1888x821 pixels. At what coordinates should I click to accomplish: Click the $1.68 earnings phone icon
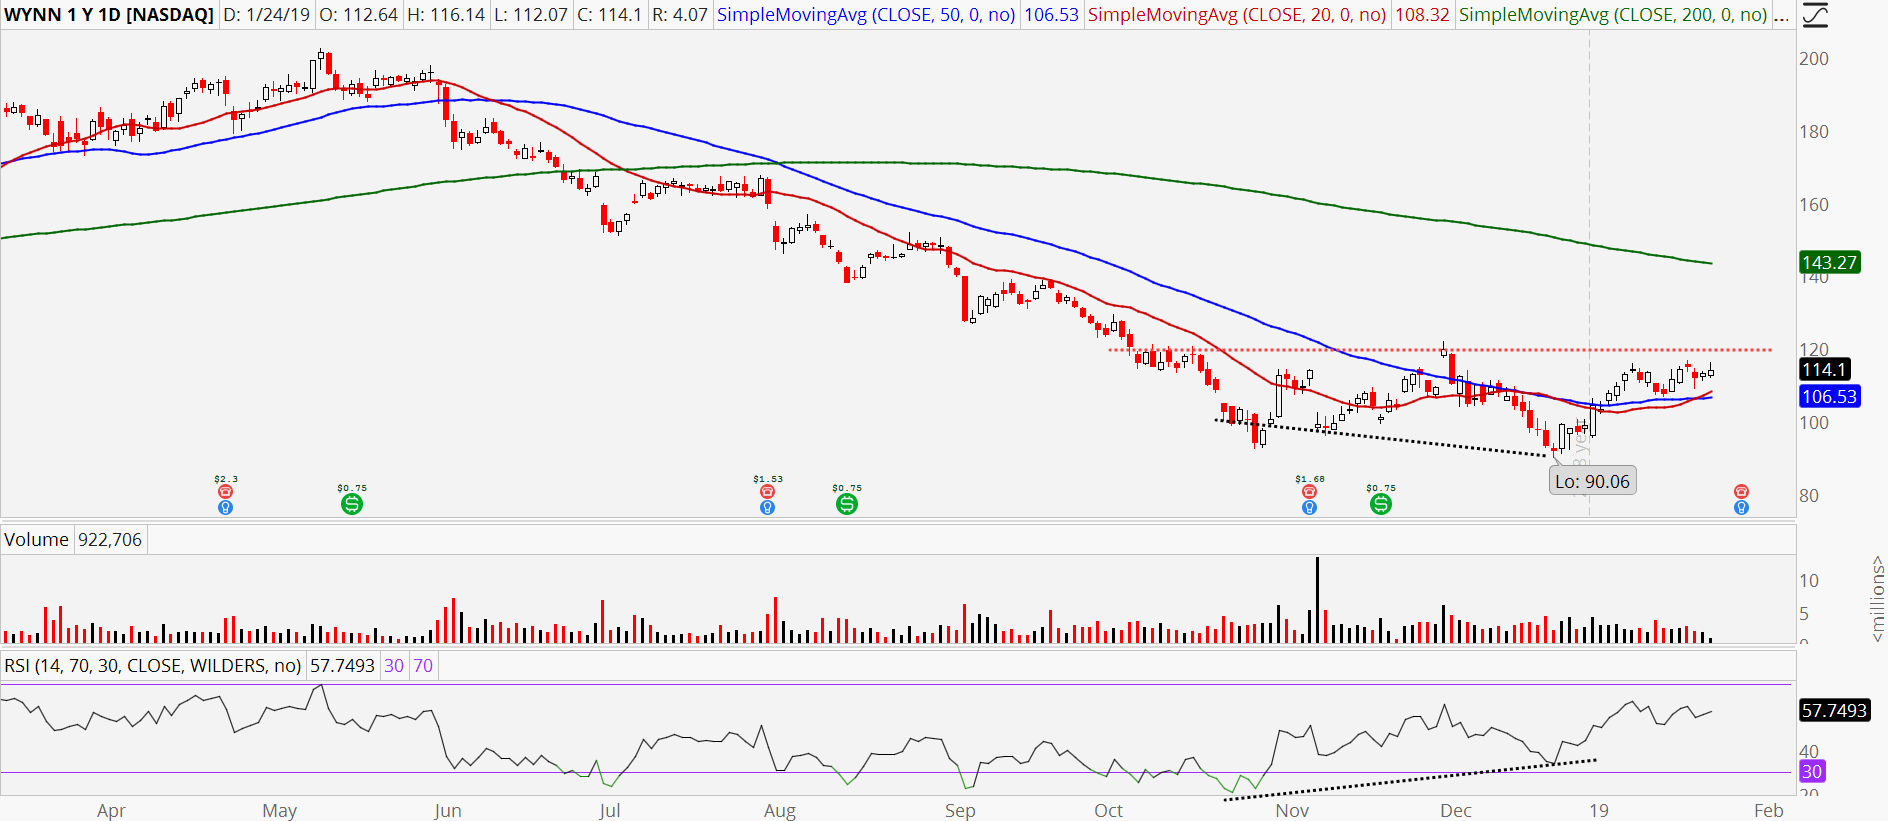pyautogui.click(x=1309, y=492)
